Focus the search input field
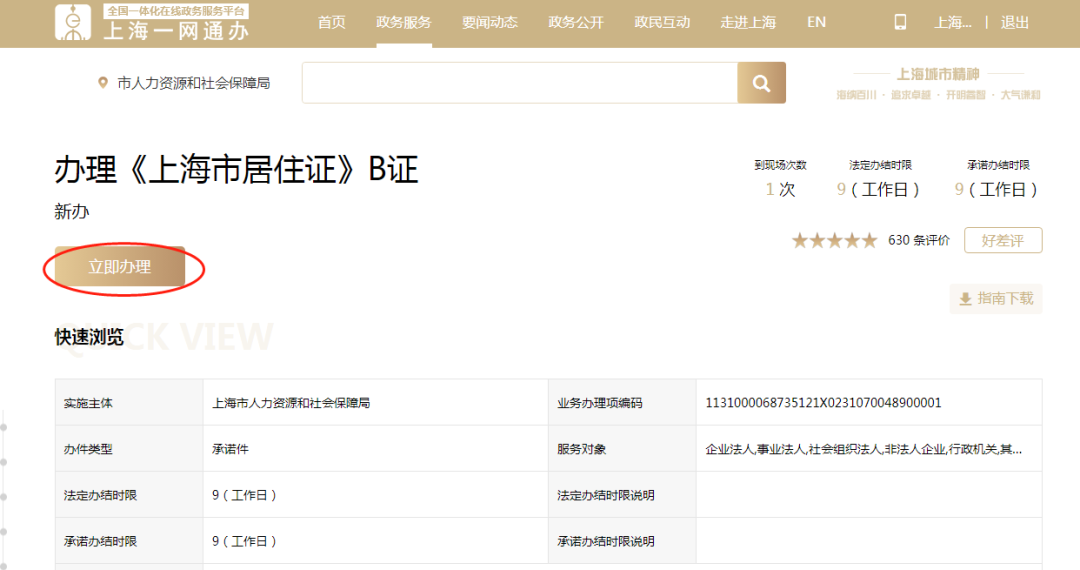The width and height of the screenshot is (1080, 570). tap(520, 83)
